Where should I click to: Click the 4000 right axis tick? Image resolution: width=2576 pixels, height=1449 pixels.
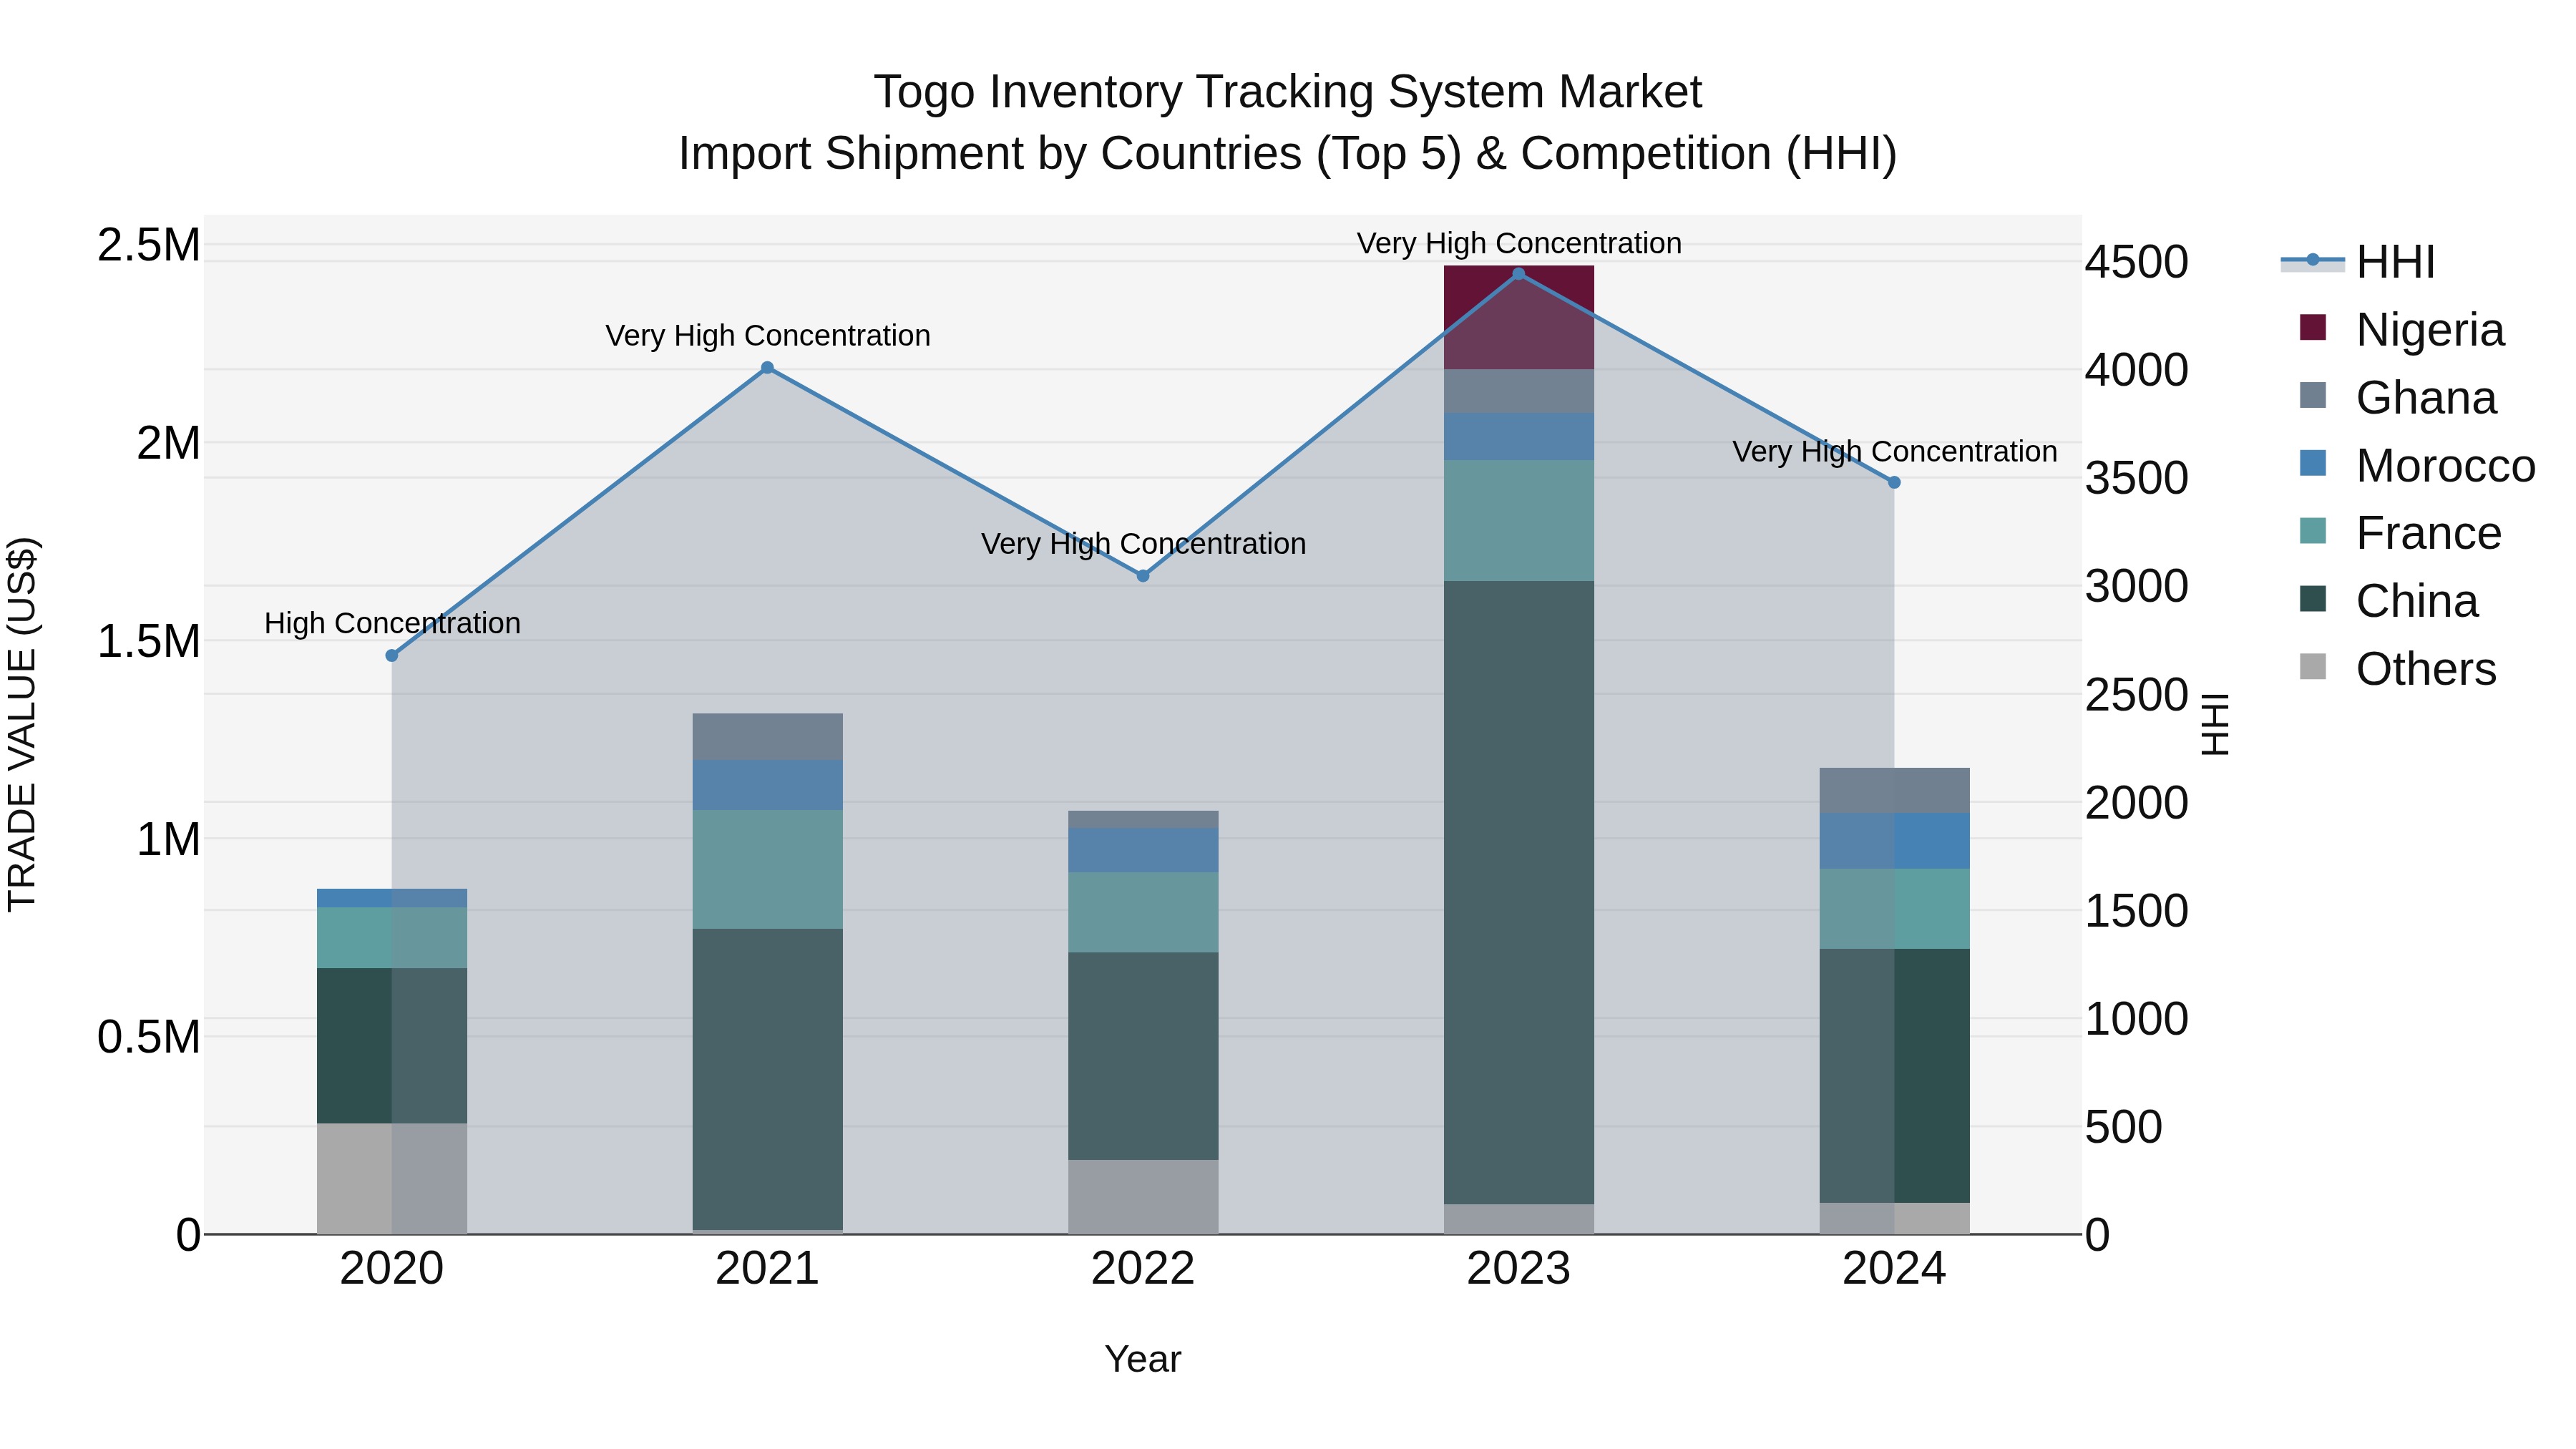[x=2137, y=370]
